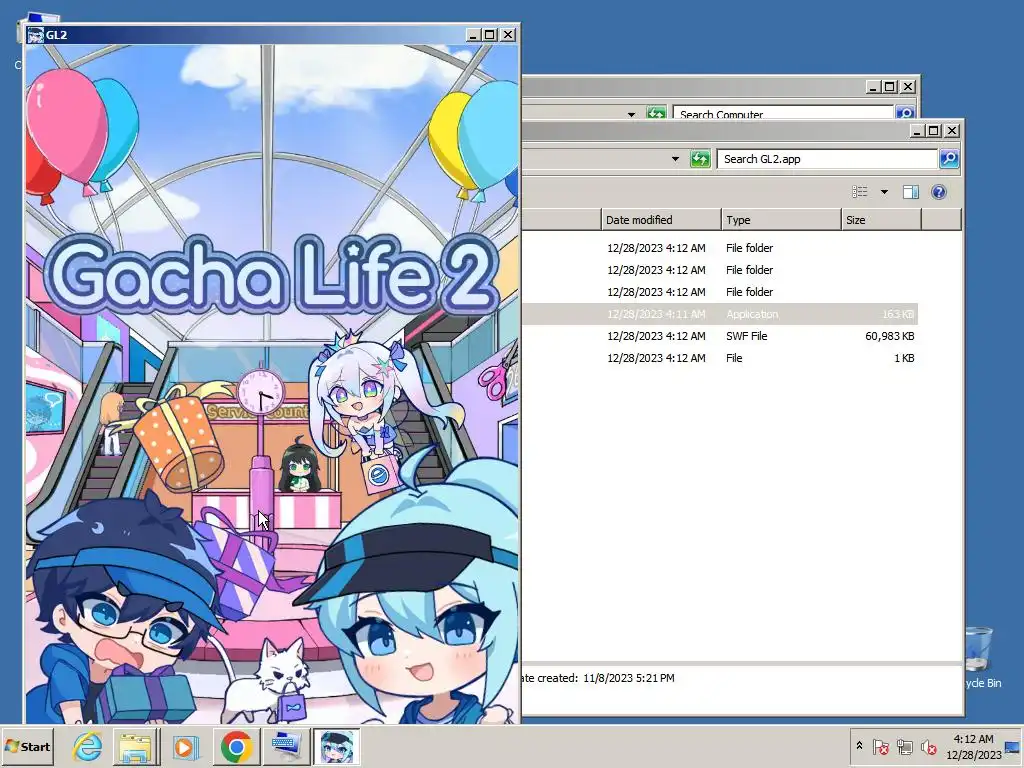Launch Windows Media Player from taskbar
This screenshot has height=768, width=1024.
pos(186,746)
